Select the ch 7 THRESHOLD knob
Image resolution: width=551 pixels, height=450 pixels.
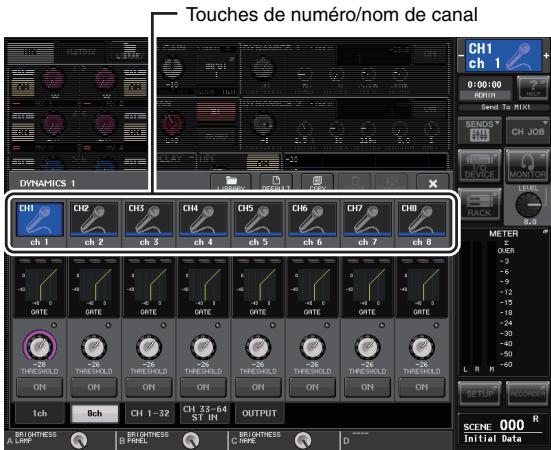(368, 347)
